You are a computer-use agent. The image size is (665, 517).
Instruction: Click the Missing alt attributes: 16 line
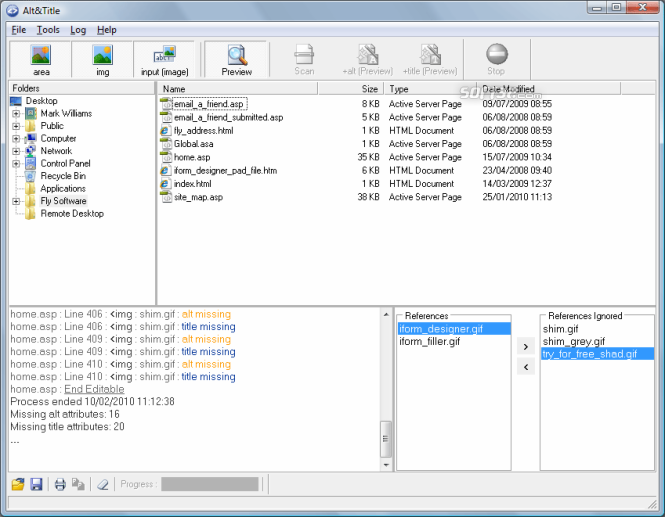click(65, 414)
